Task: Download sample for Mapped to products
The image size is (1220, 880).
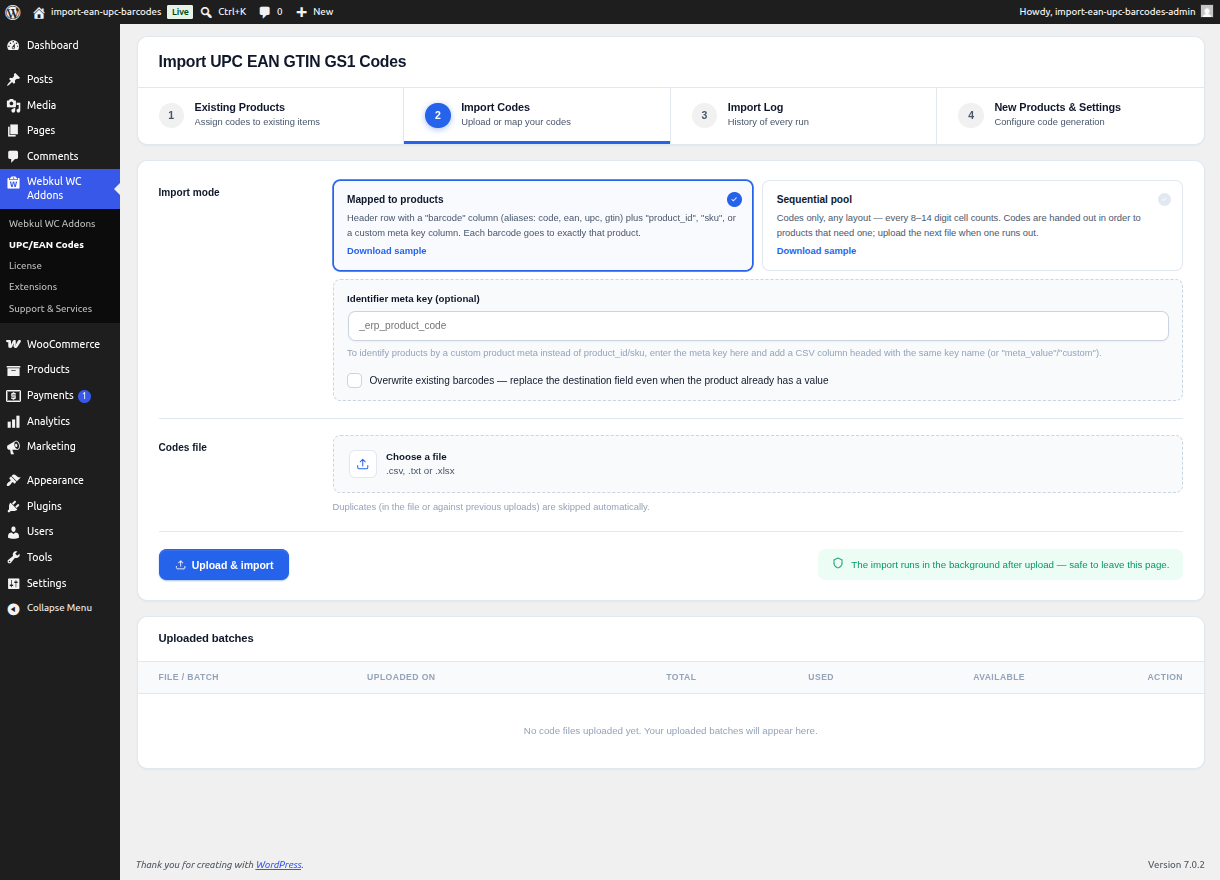Action: (386, 251)
